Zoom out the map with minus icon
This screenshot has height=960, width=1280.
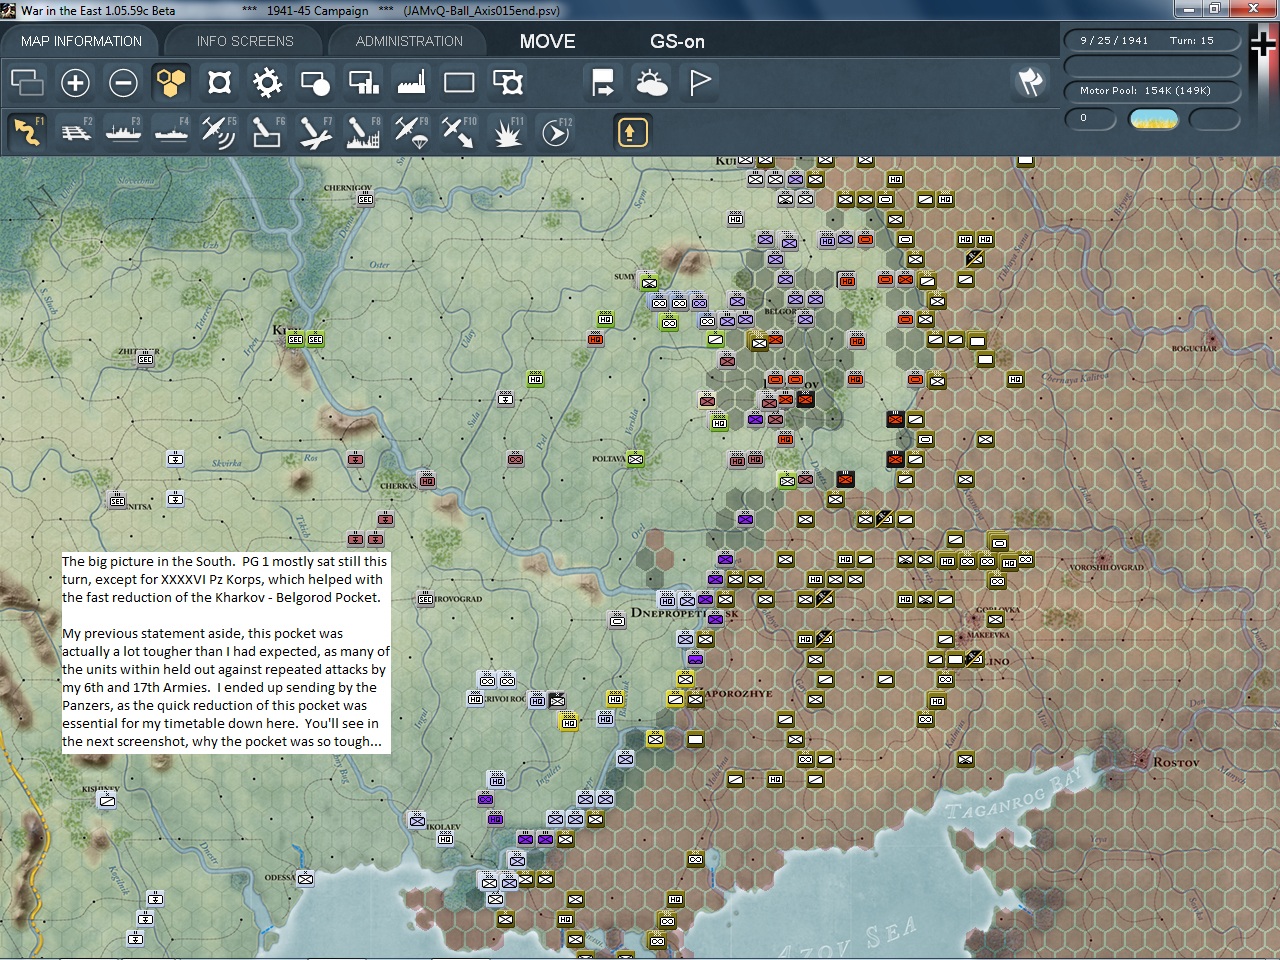click(123, 82)
